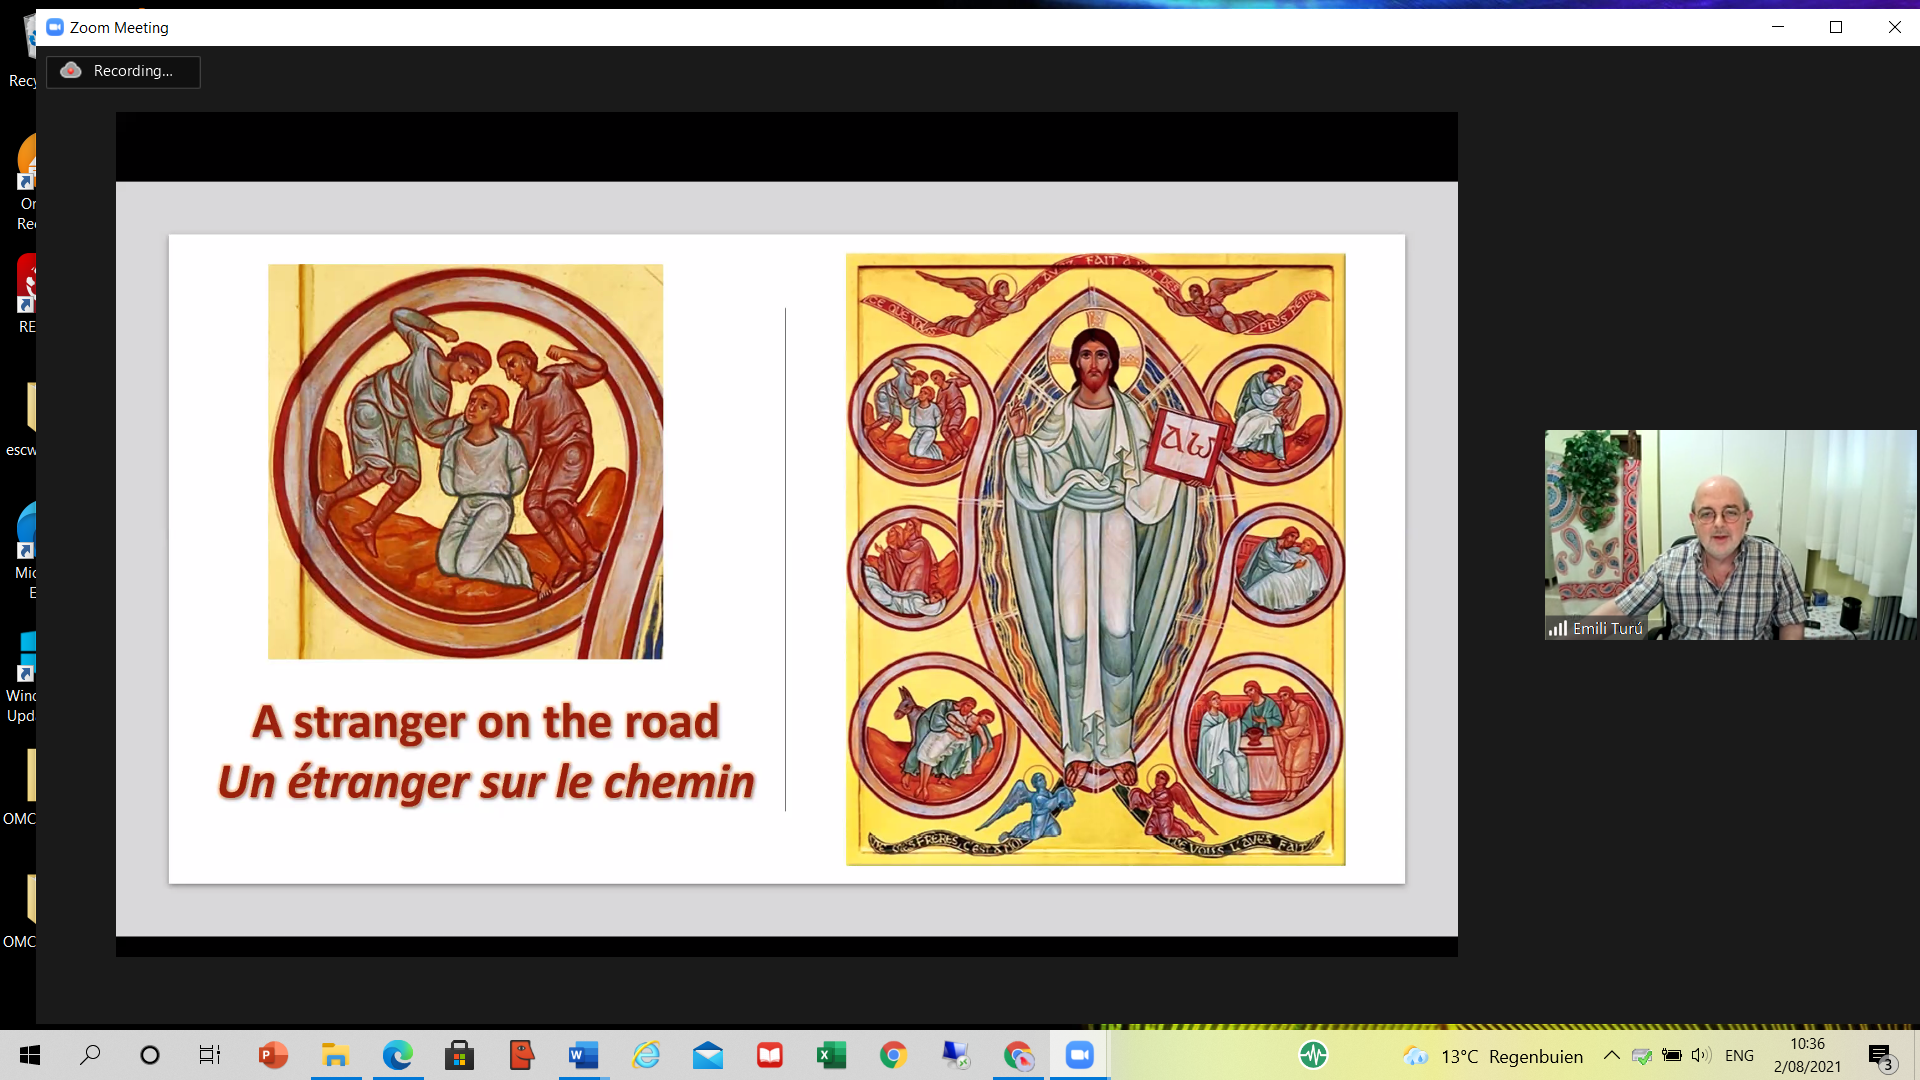The height and width of the screenshot is (1080, 1920).
Task: Switch to Word from the taskbar
Action: pyautogui.click(x=583, y=1055)
